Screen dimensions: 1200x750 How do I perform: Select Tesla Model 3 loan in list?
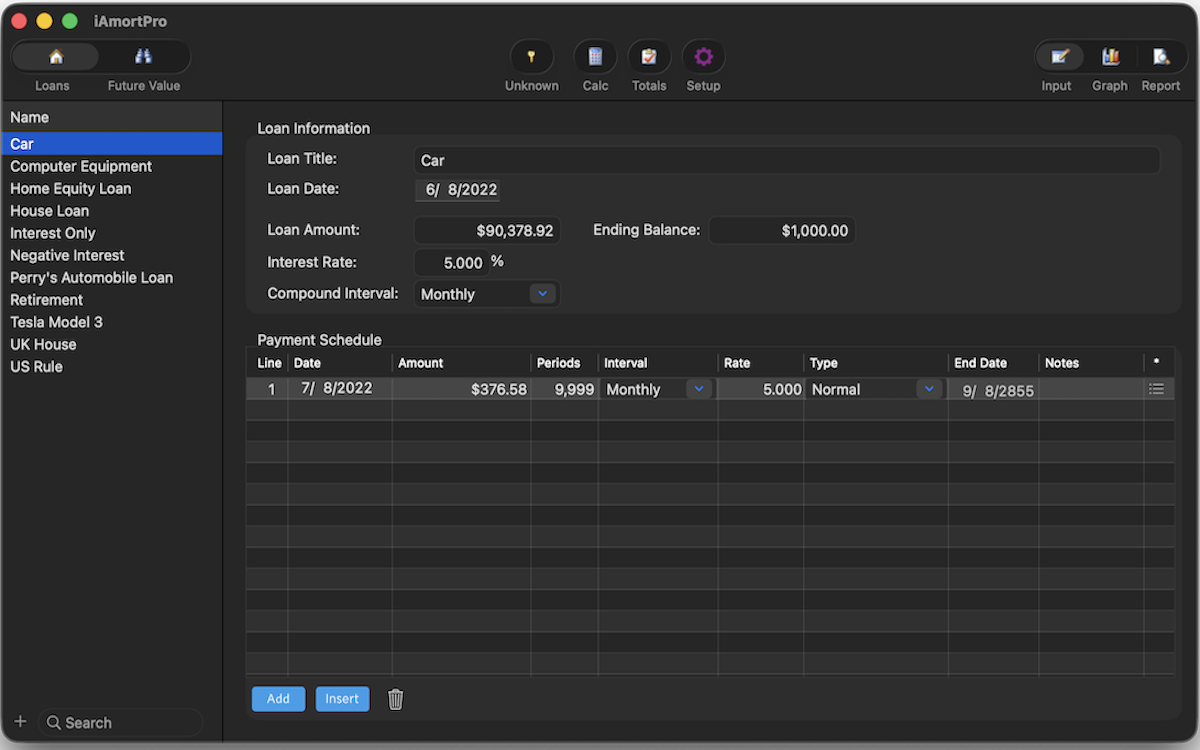[x=57, y=322]
